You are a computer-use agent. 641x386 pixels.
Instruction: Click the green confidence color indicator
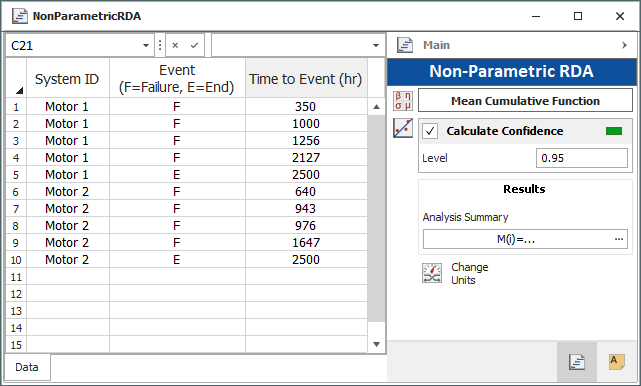click(614, 131)
